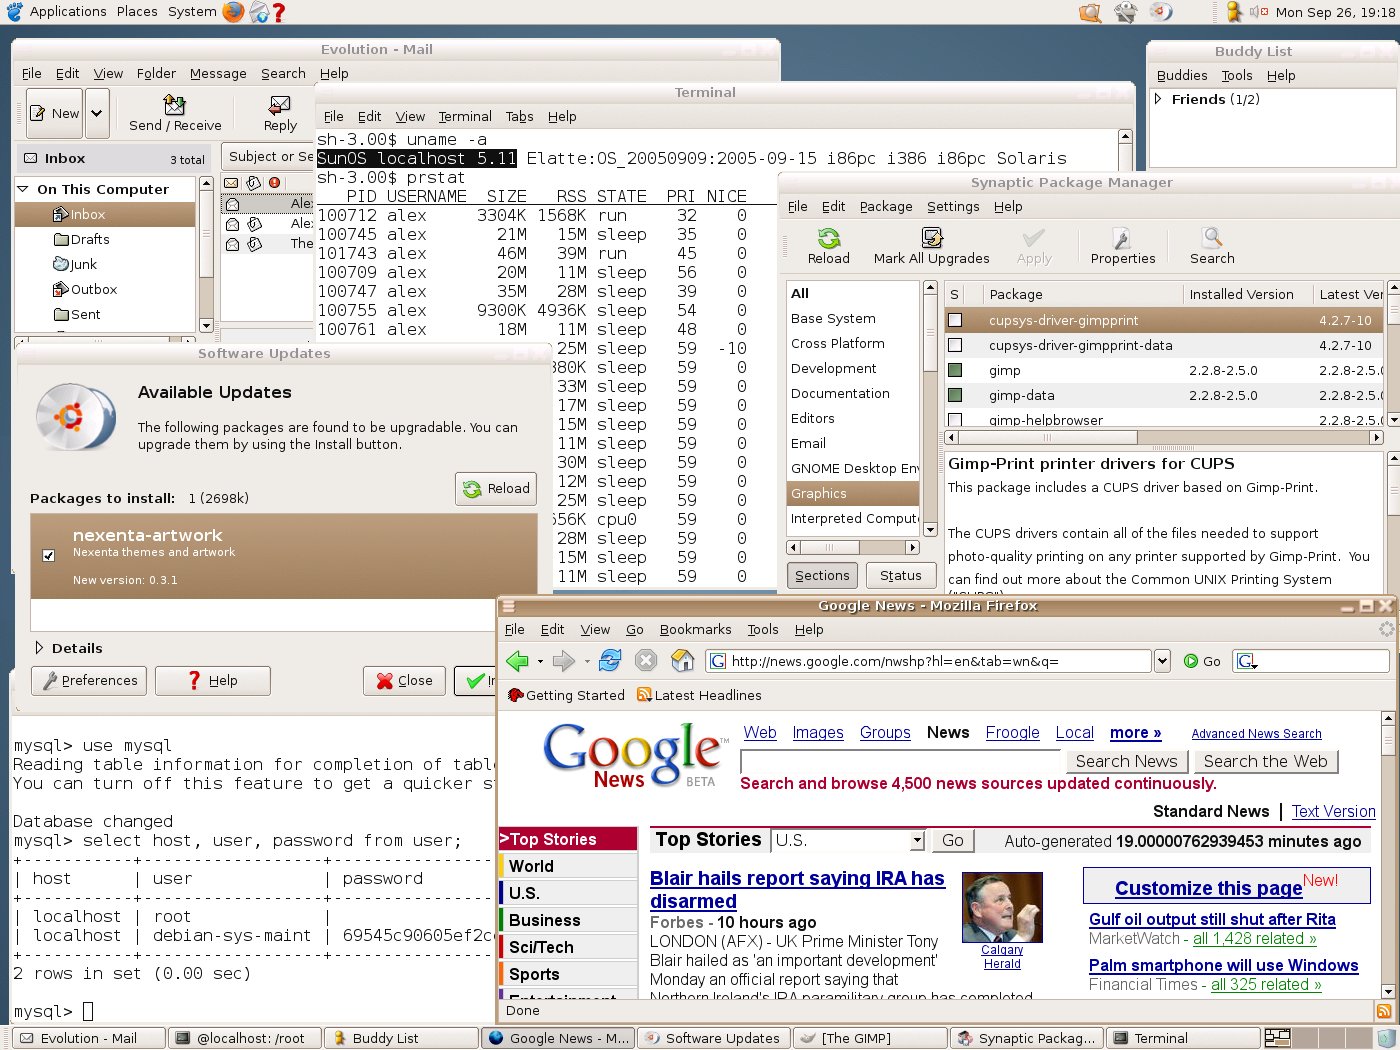Click the gimp package status box
This screenshot has height=1050, width=1400.
[955, 370]
